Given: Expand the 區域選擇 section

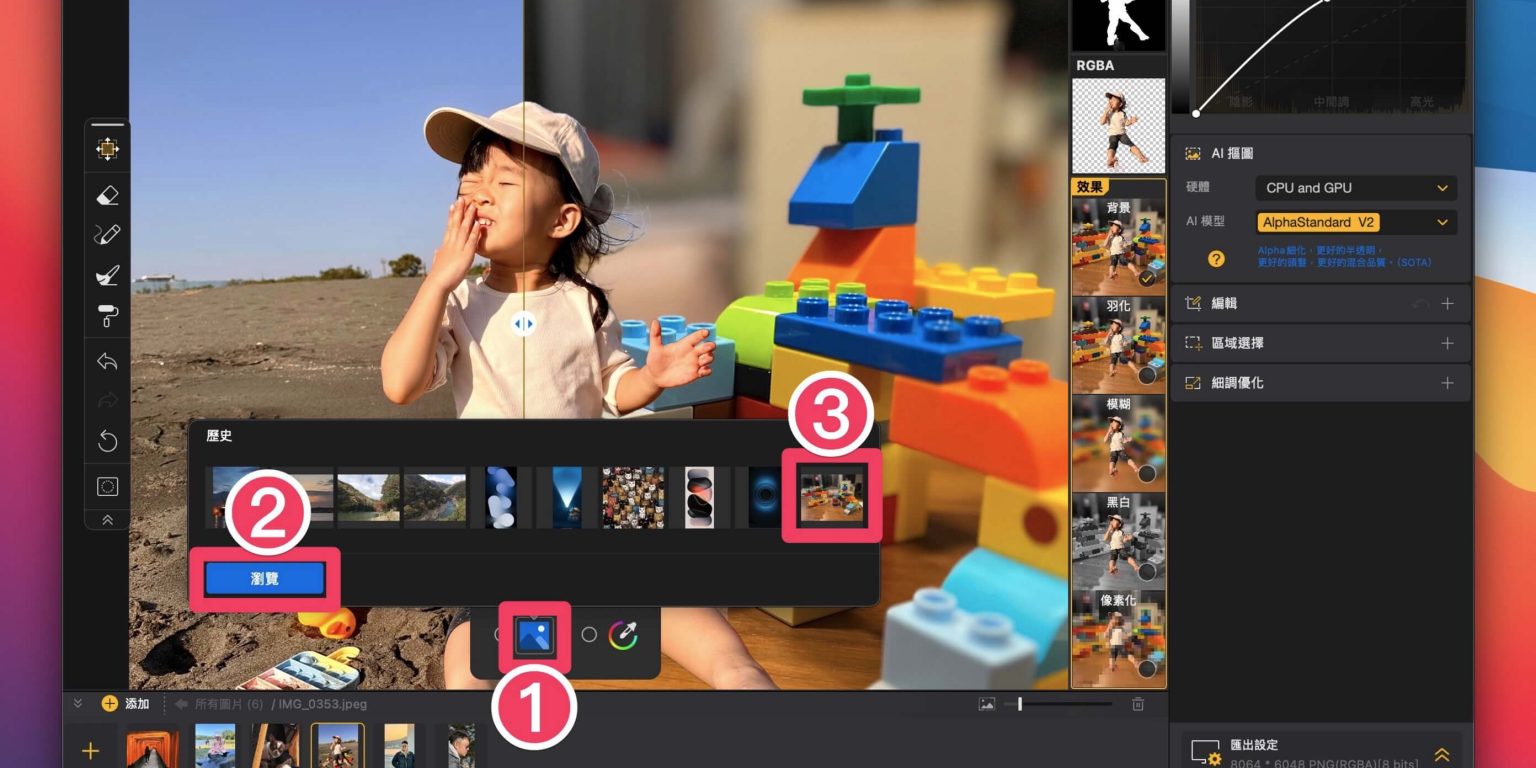Looking at the screenshot, I should [1447, 343].
